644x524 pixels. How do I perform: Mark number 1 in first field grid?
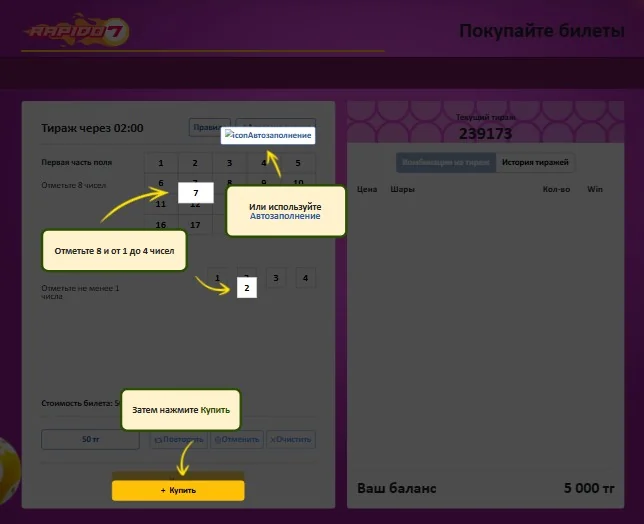(x=161, y=163)
